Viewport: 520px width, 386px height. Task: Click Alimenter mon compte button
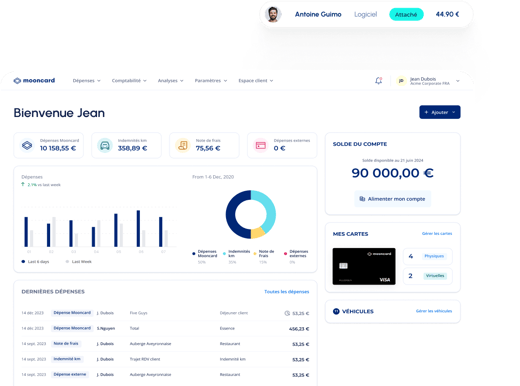(x=392, y=199)
